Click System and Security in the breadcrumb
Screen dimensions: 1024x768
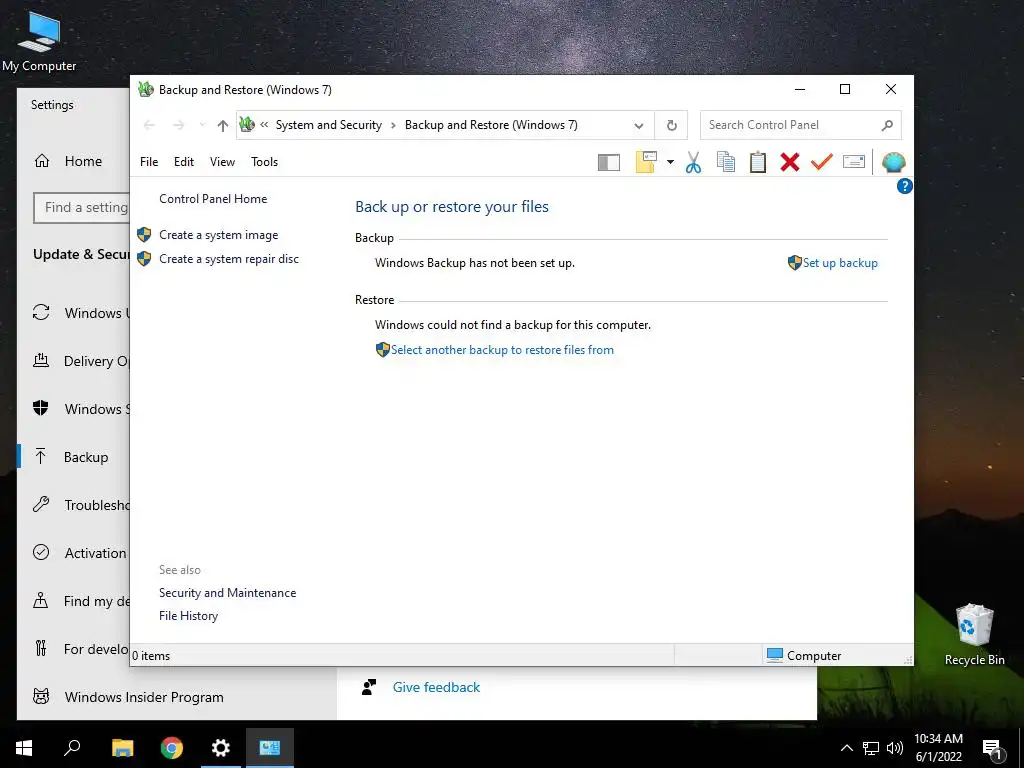tap(328, 125)
